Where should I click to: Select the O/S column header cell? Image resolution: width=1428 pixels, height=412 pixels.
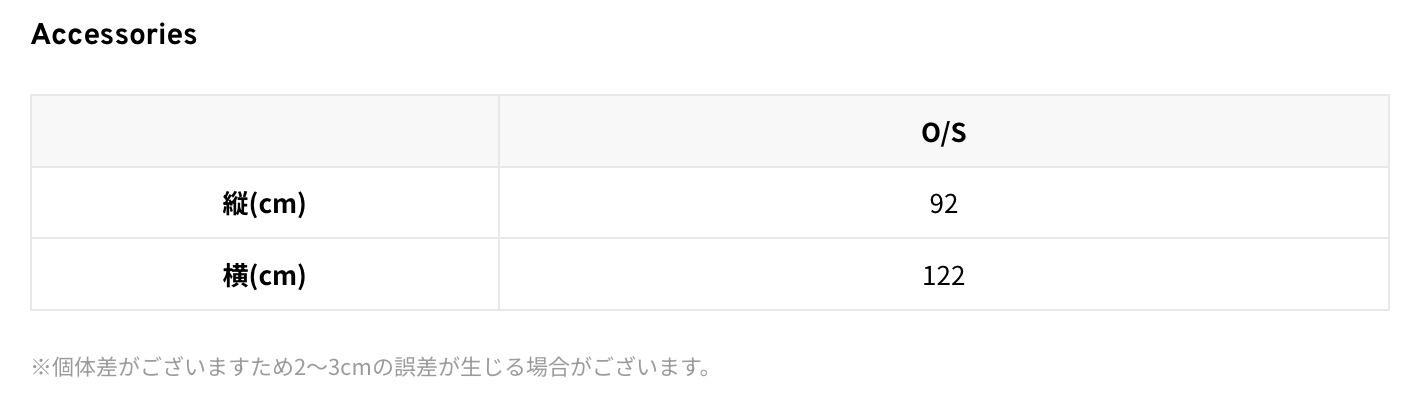tap(943, 132)
